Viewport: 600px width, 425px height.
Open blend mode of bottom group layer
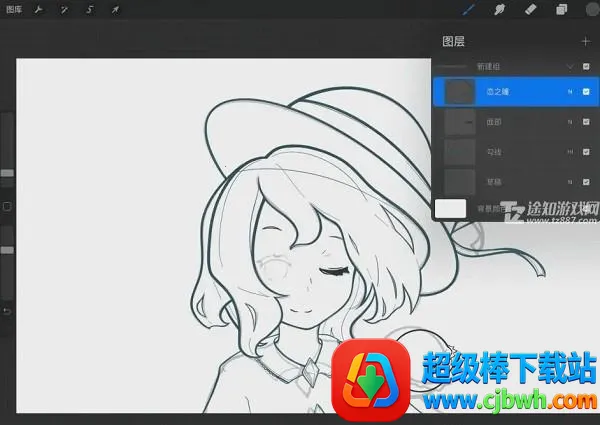(570, 182)
